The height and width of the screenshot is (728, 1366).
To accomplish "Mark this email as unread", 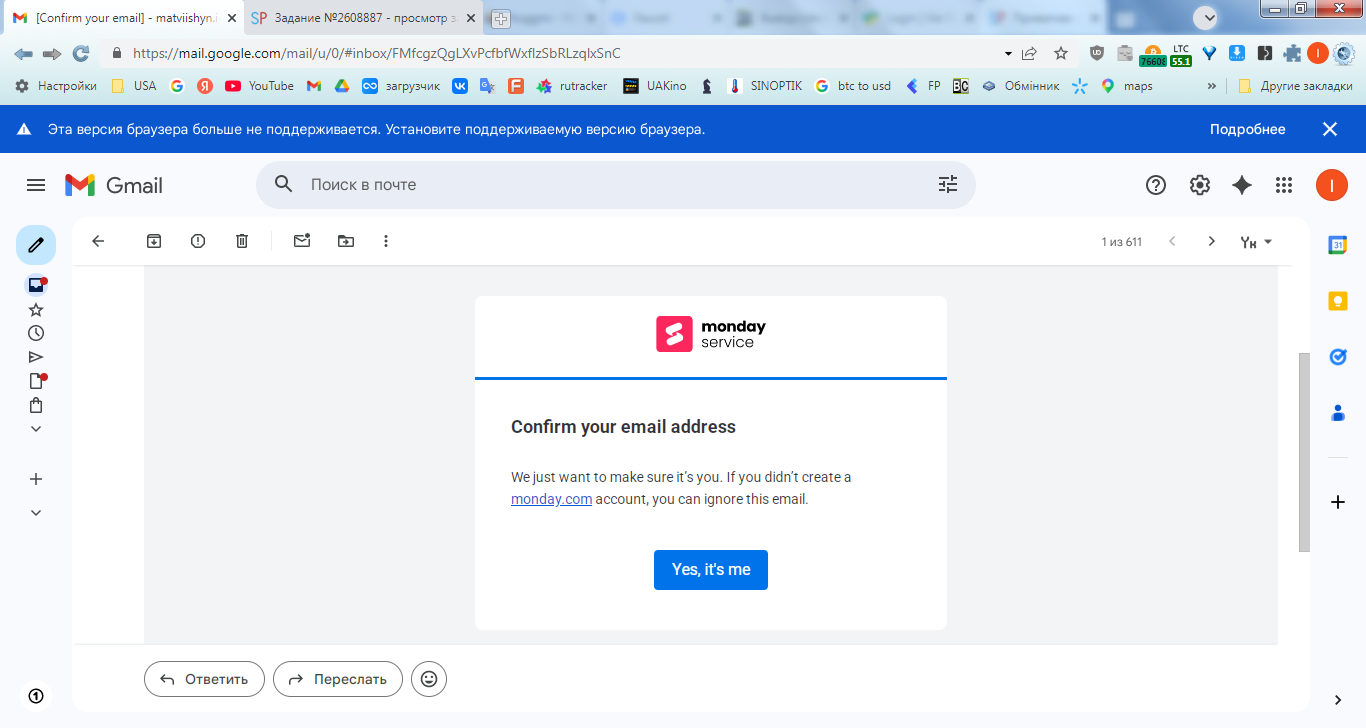I will pyautogui.click(x=302, y=241).
